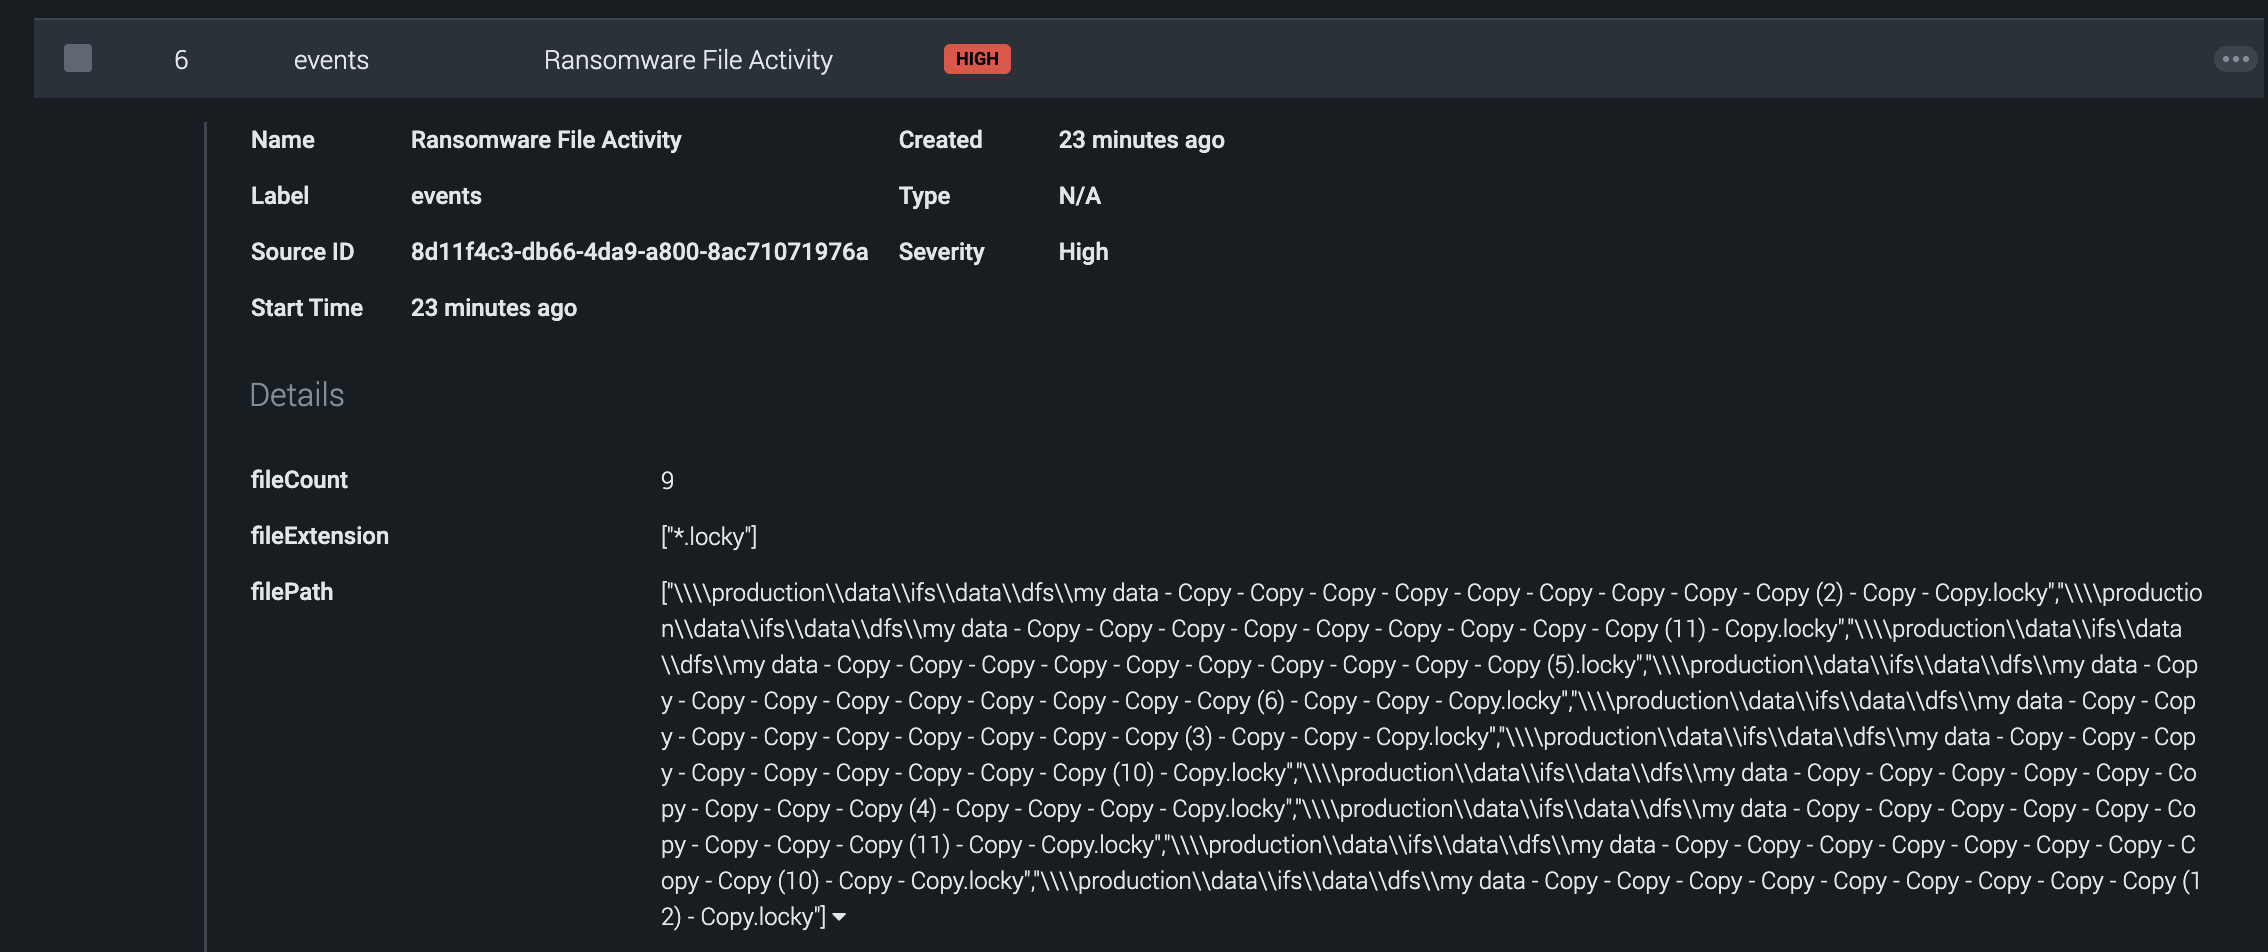
Task: Click the fileCount value 9
Action: tap(667, 481)
